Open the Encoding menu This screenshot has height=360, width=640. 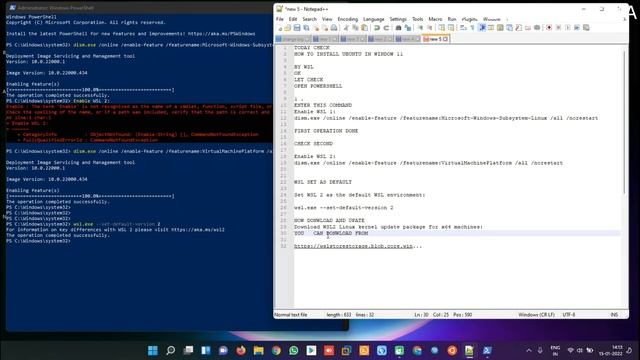pos(347,19)
